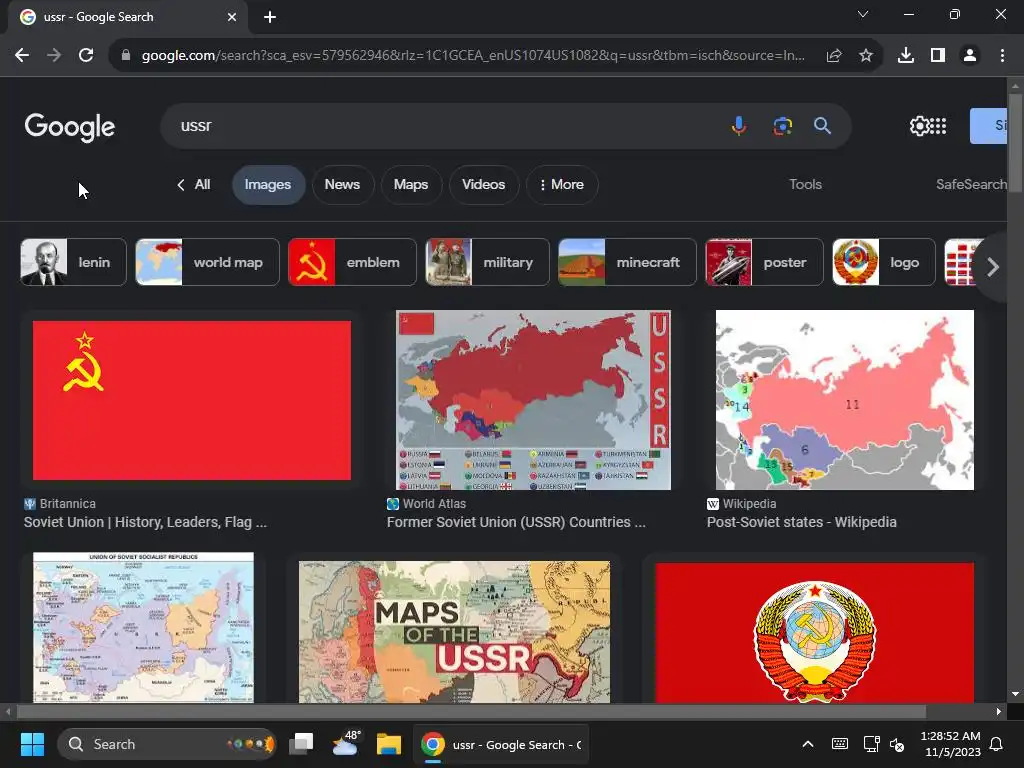Screen dimensions: 1024x768
Task: Open the Windows Start menu
Action: tap(32, 744)
